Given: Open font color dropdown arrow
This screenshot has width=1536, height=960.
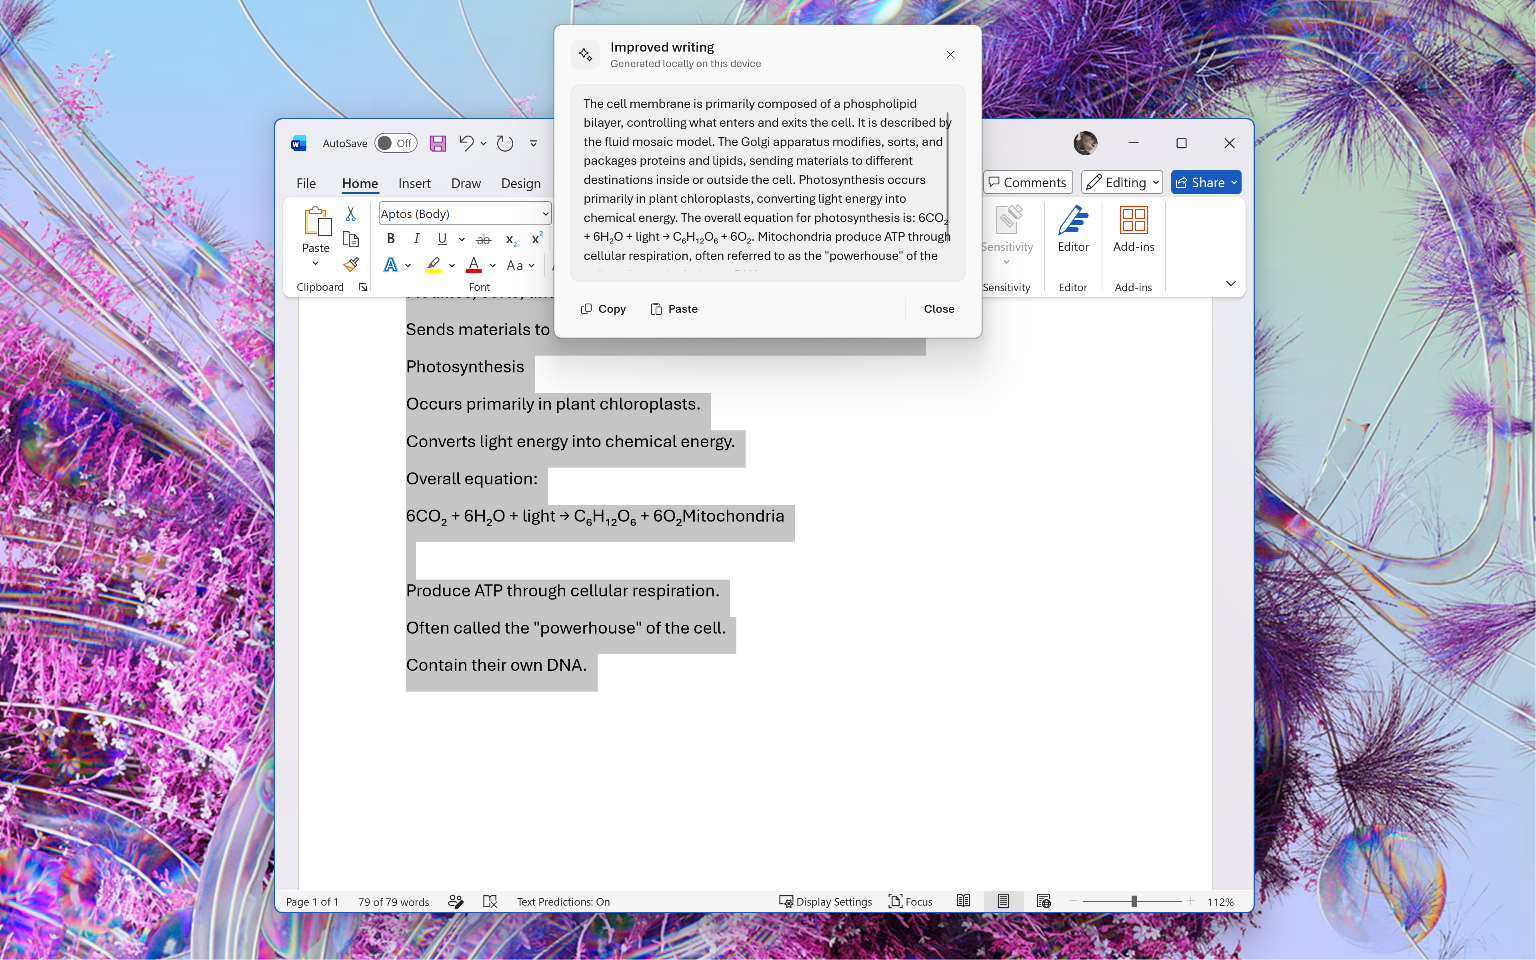Looking at the screenshot, I should pyautogui.click(x=493, y=265).
